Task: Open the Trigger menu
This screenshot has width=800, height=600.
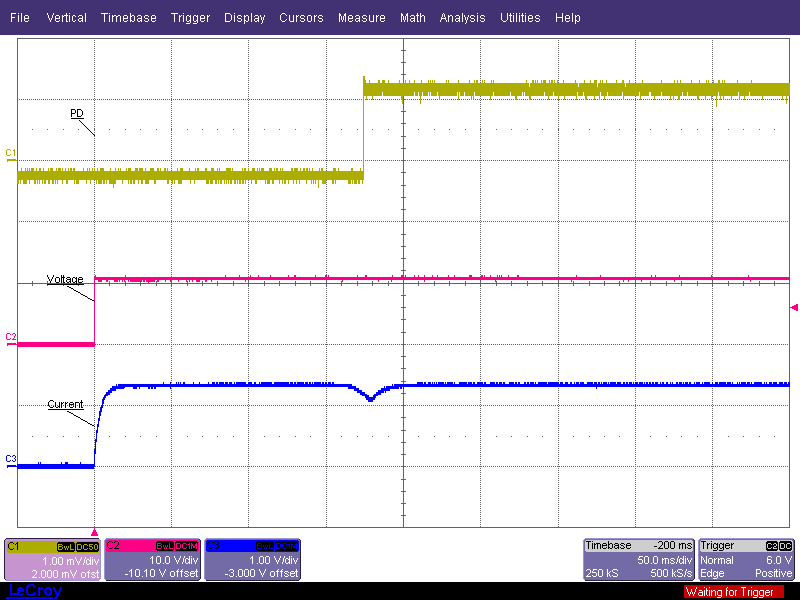Action: [x=190, y=18]
